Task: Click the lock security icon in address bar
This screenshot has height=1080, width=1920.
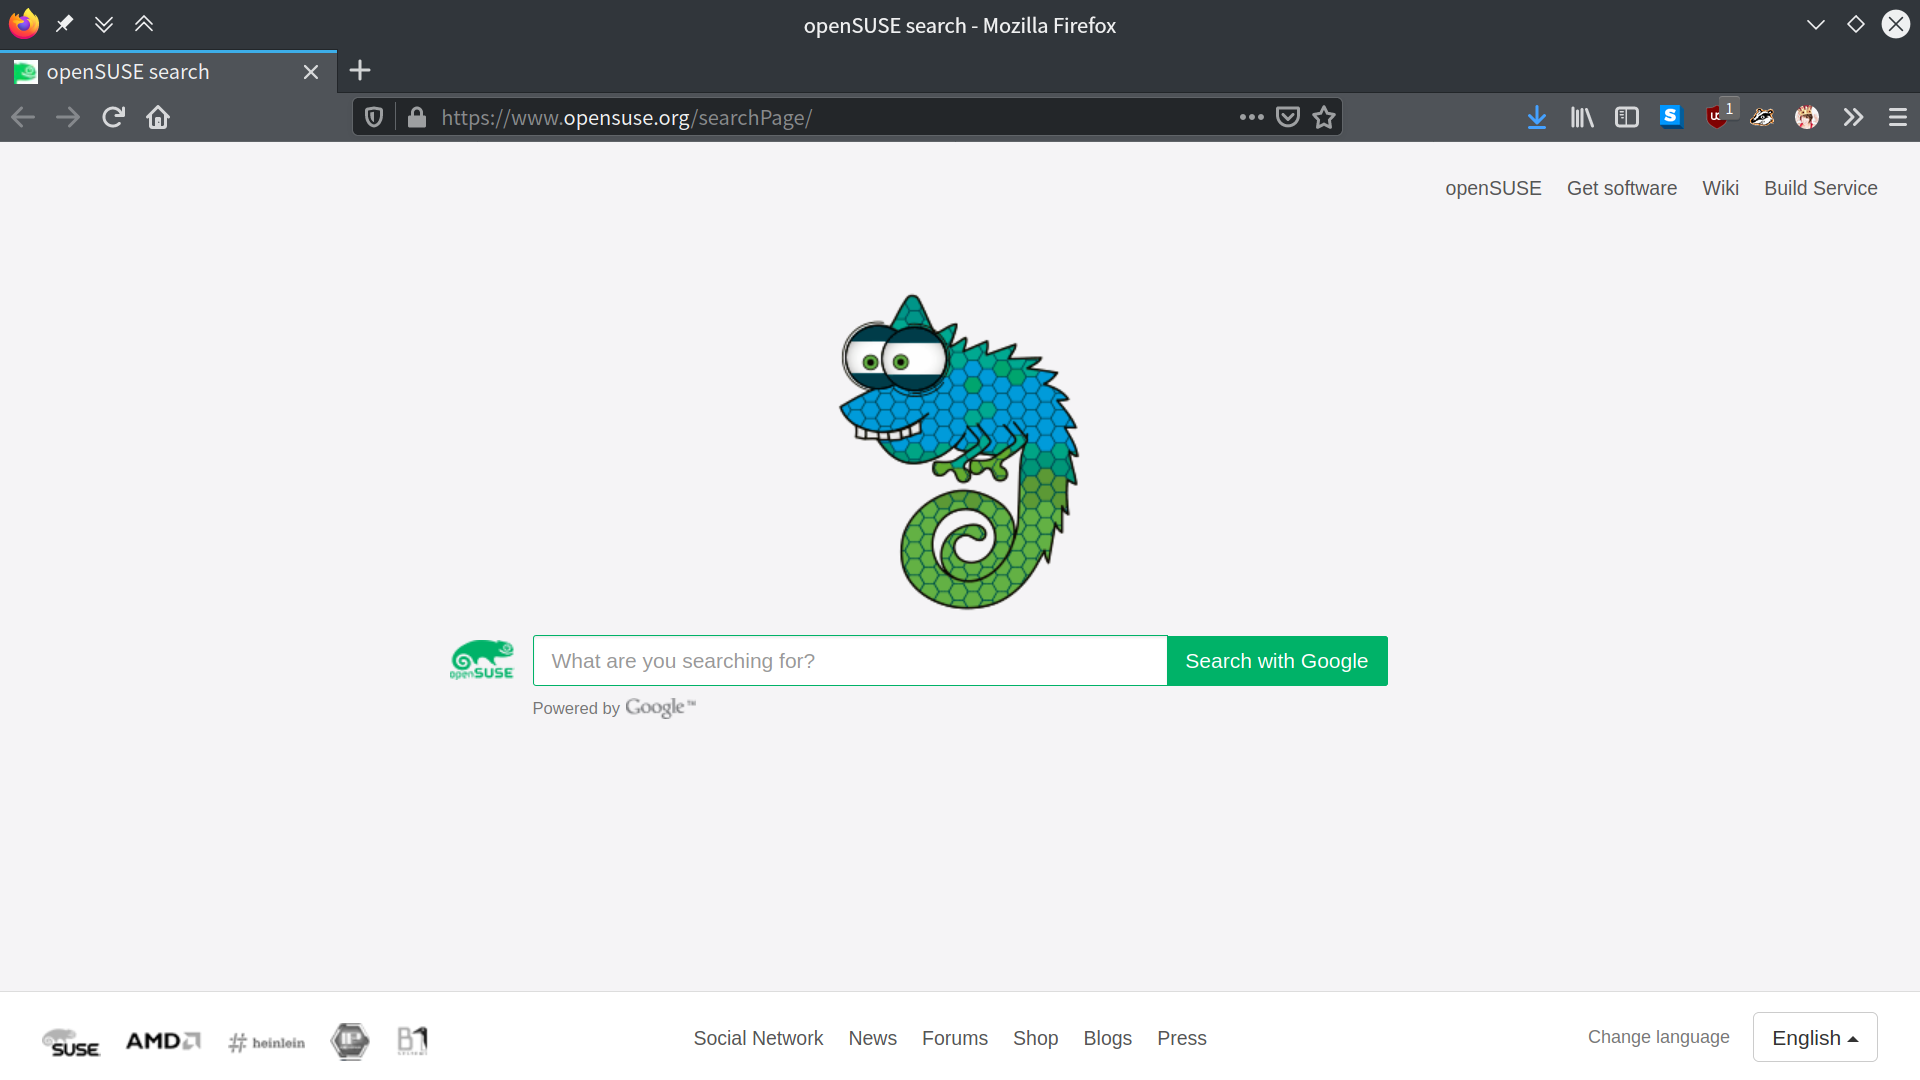Action: [x=417, y=117]
